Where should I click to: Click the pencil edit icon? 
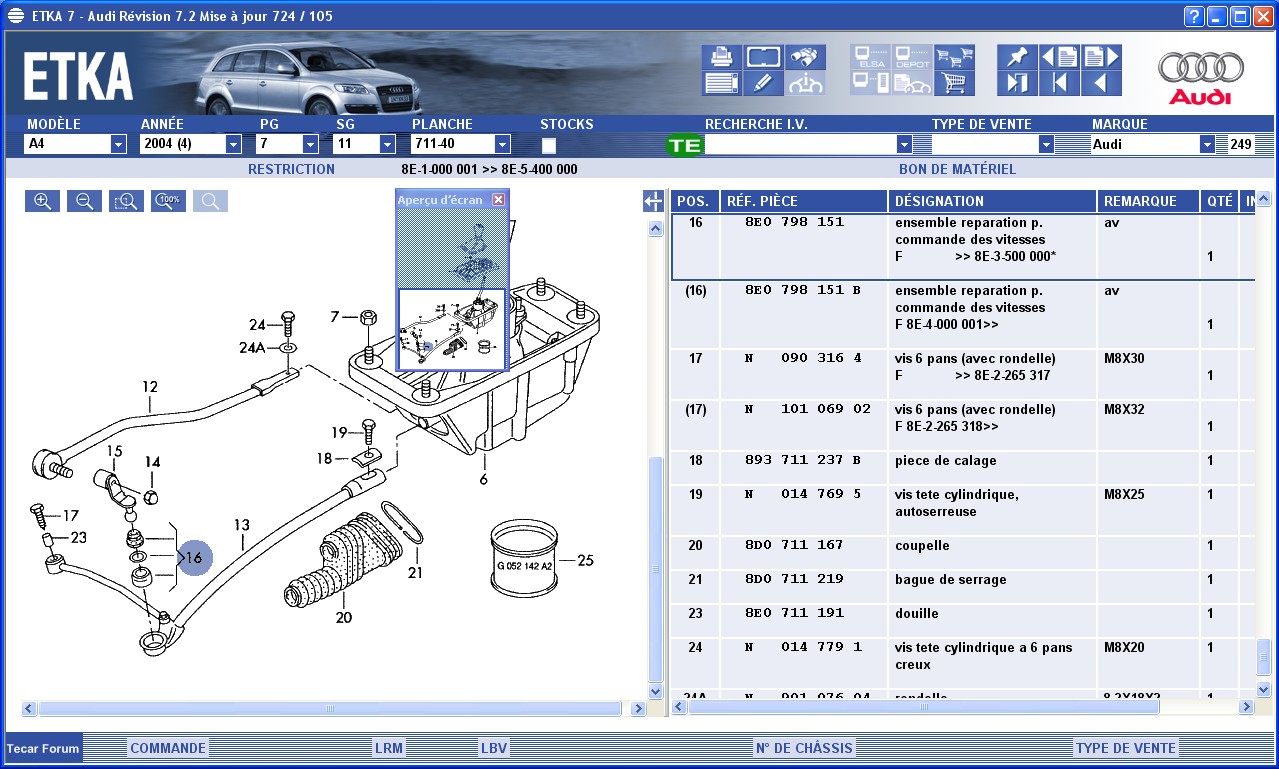tap(763, 83)
